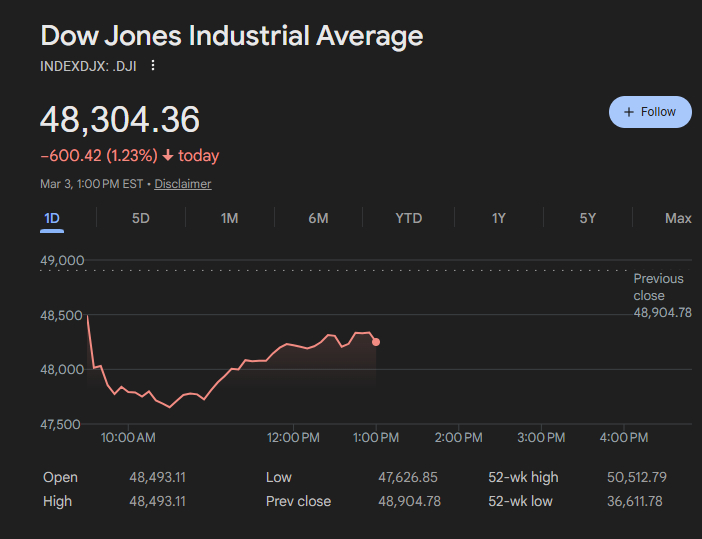Open the Disclaimer link

[x=183, y=184]
